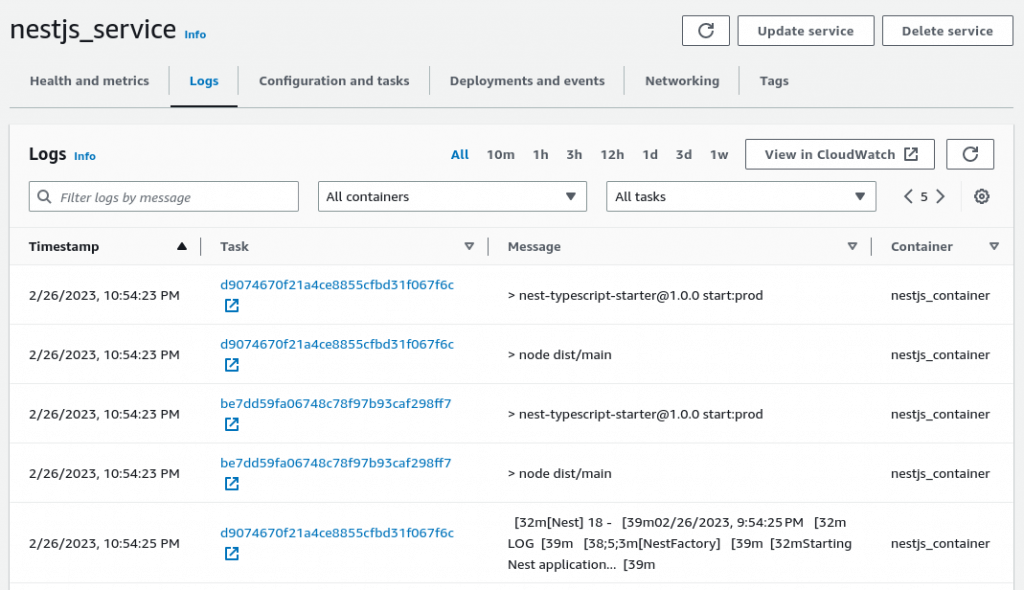
Task: Open the Task column filter icon
Action: point(468,246)
